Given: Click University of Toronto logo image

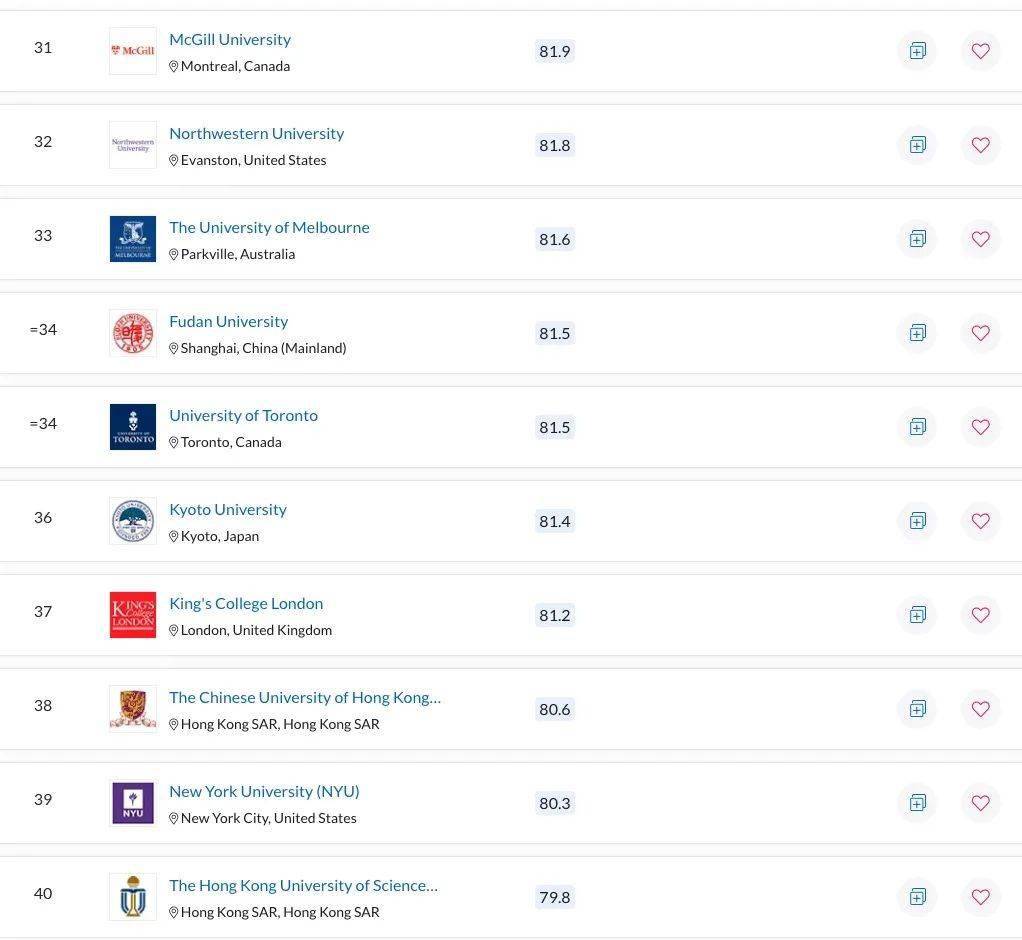Looking at the screenshot, I should pyautogui.click(x=133, y=427).
